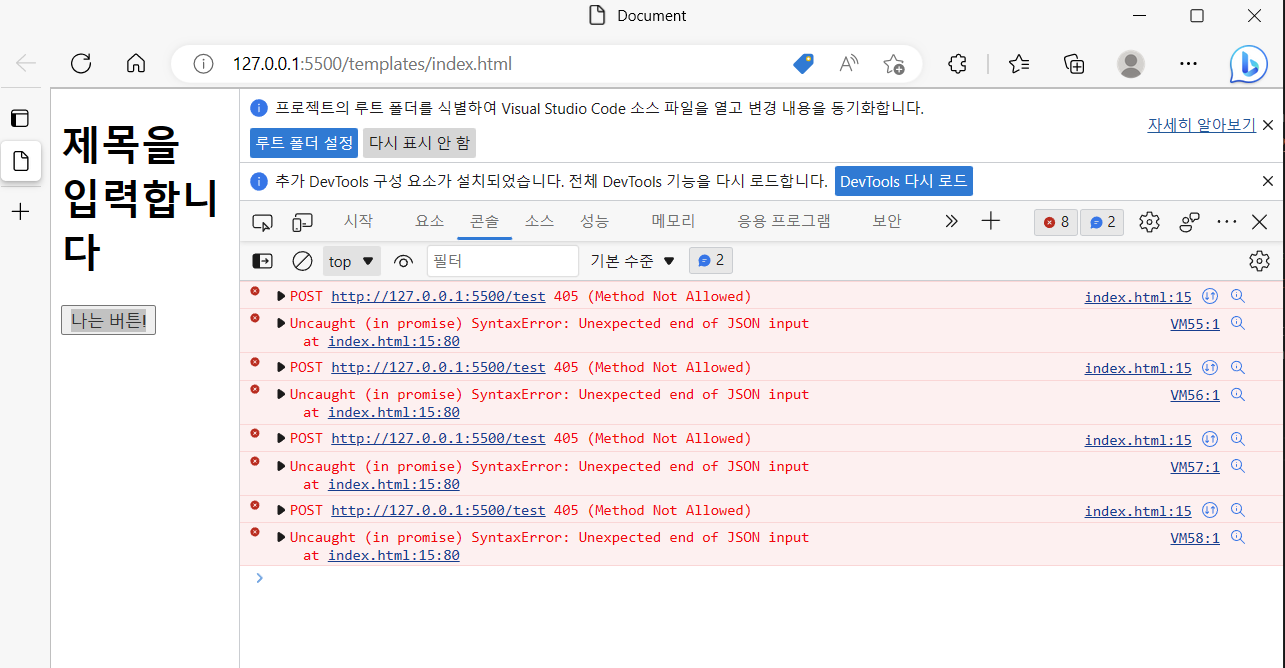Activate the Read Aloud icon
The height and width of the screenshot is (668, 1285).
[x=849, y=64]
